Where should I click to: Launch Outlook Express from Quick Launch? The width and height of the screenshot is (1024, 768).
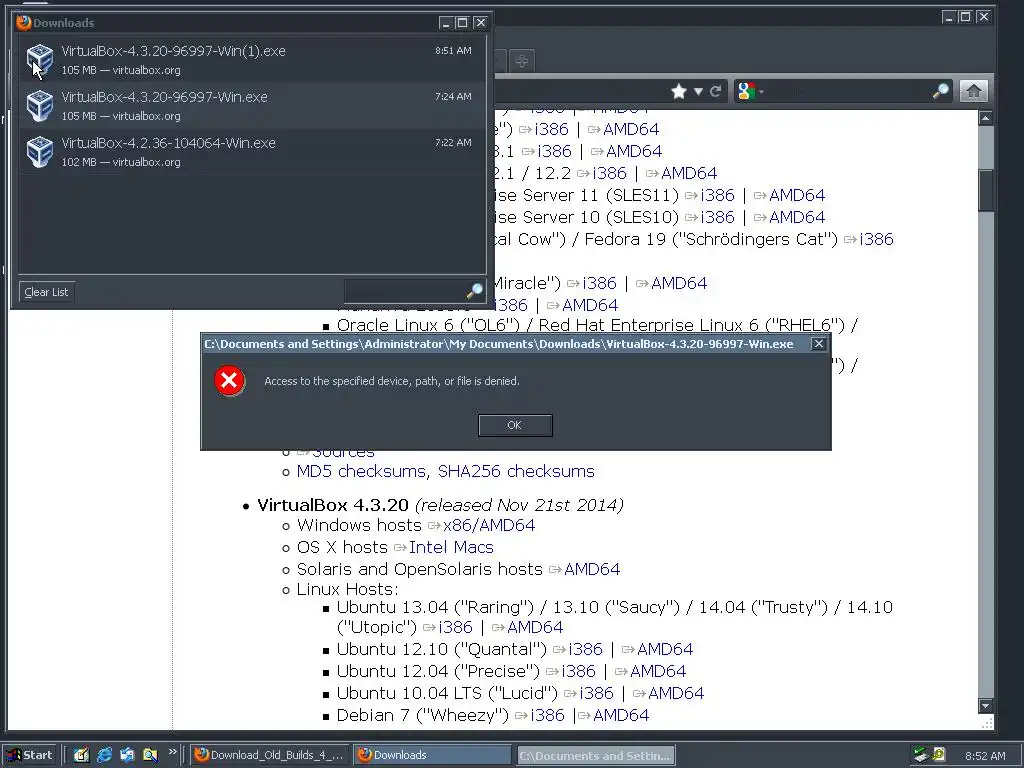(127, 755)
